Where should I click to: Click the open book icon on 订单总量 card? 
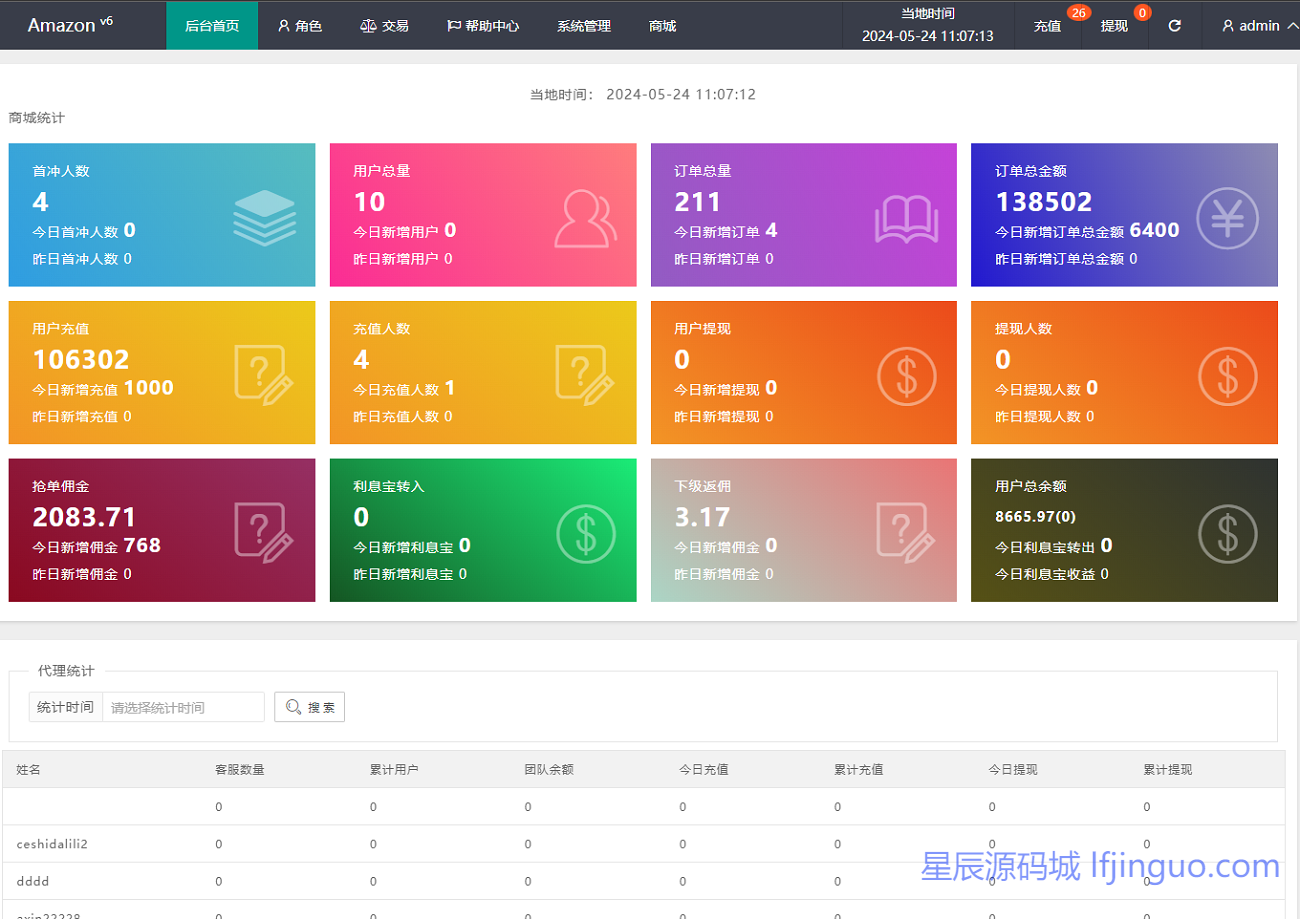tap(906, 218)
